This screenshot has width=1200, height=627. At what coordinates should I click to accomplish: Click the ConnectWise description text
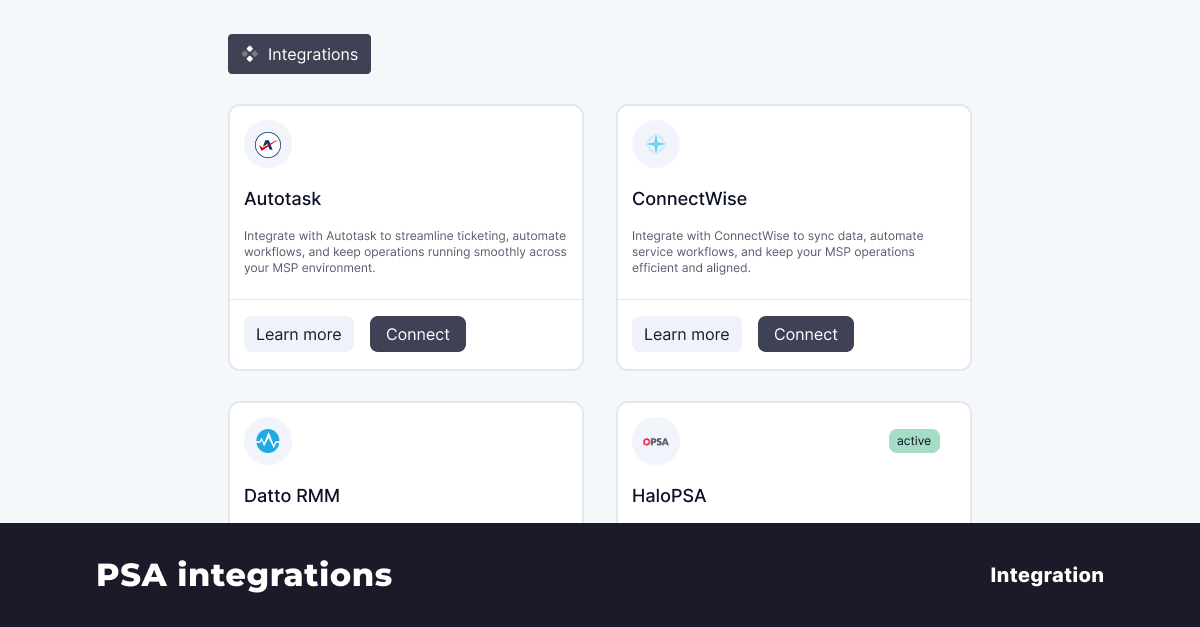778,252
